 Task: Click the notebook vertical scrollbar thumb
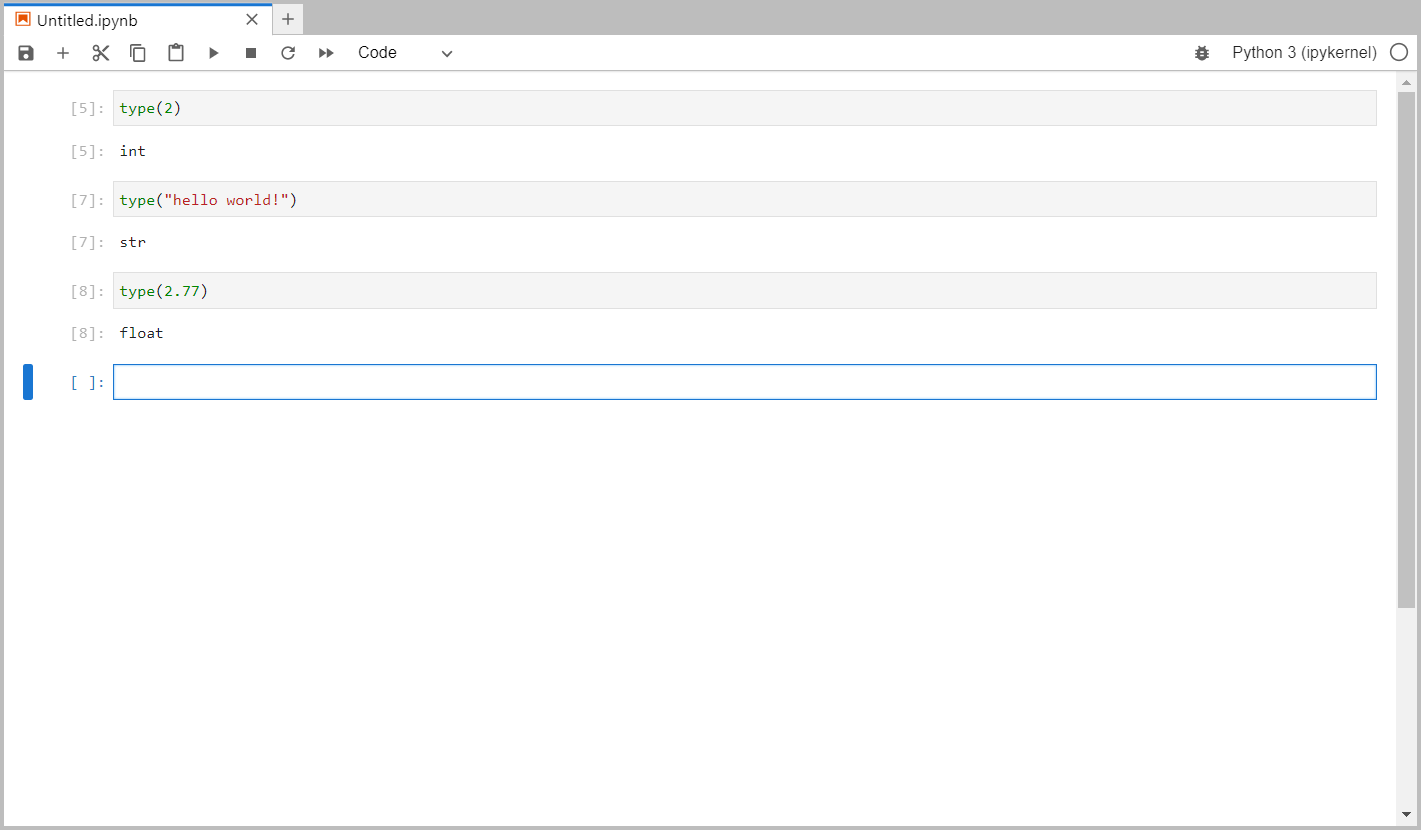click(1406, 349)
